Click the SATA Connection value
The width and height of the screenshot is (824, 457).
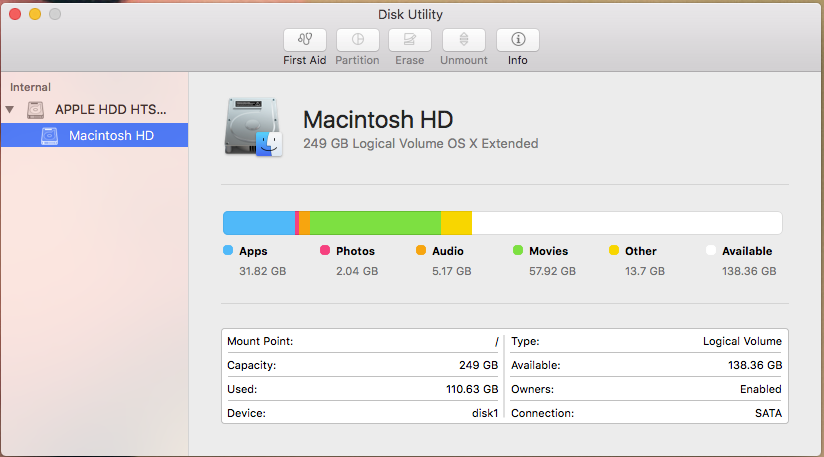pos(768,413)
